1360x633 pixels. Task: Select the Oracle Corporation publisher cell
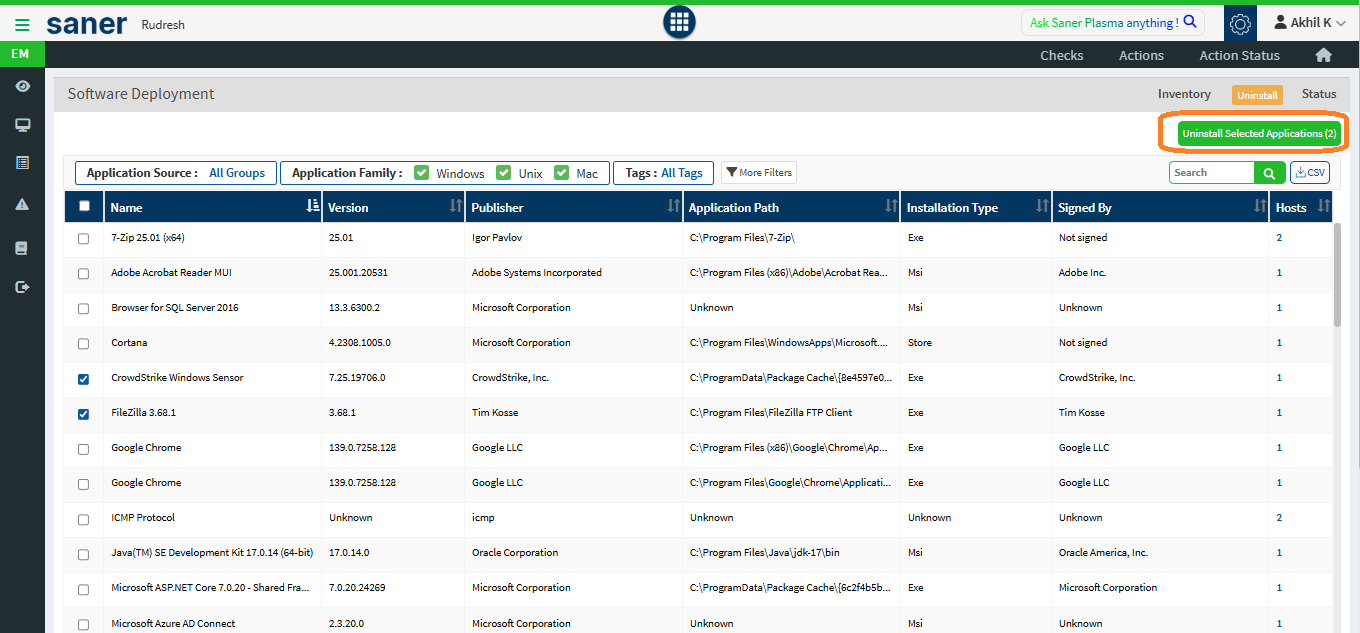[515, 553]
